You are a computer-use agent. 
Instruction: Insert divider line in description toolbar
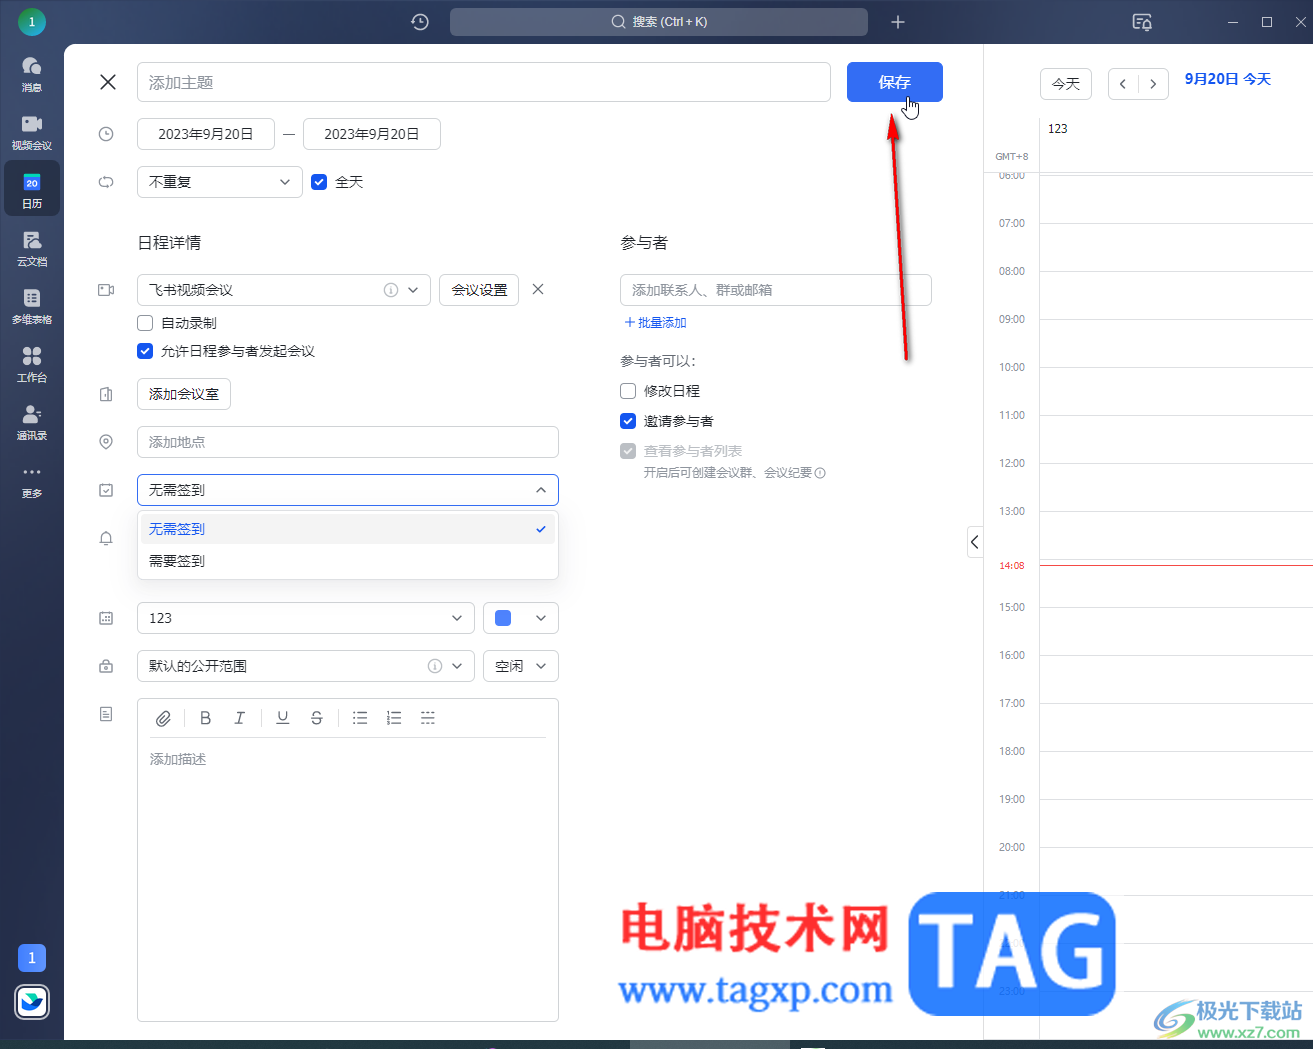(428, 718)
